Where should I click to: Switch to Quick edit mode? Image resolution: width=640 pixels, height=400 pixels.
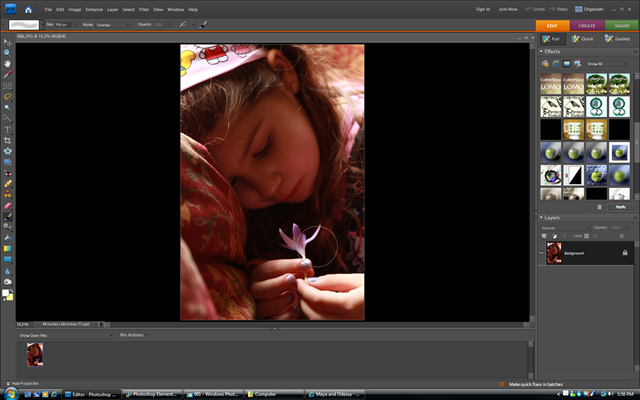coord(583,39)
